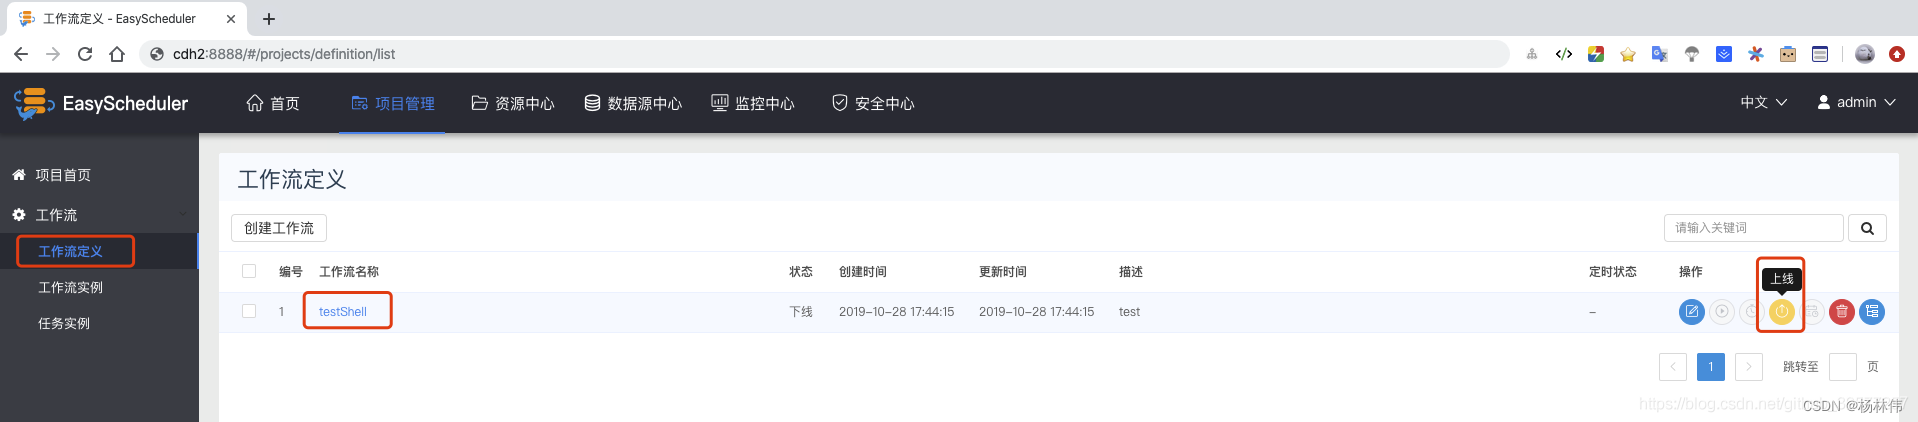This screenshot has height=422, width=1918.
Task: Reload the page with the refresh icon
Action: [85, 54]
